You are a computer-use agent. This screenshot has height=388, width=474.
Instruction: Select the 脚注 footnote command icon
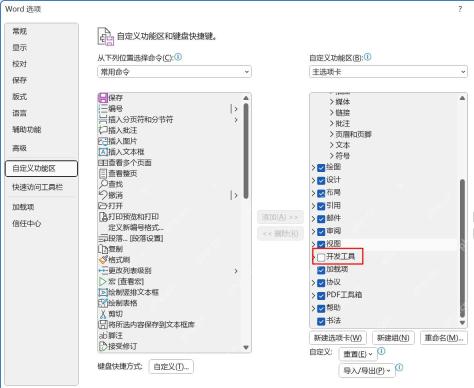[x=103, y=335]
